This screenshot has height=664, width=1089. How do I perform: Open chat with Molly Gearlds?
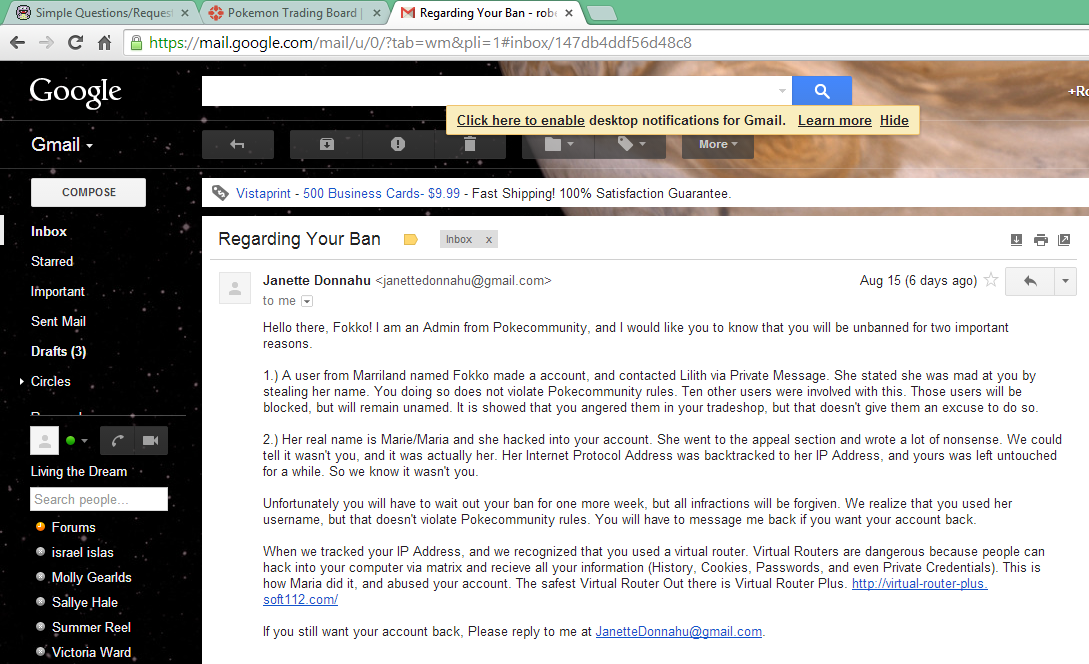pyautogui.click(x=91, y=577)
